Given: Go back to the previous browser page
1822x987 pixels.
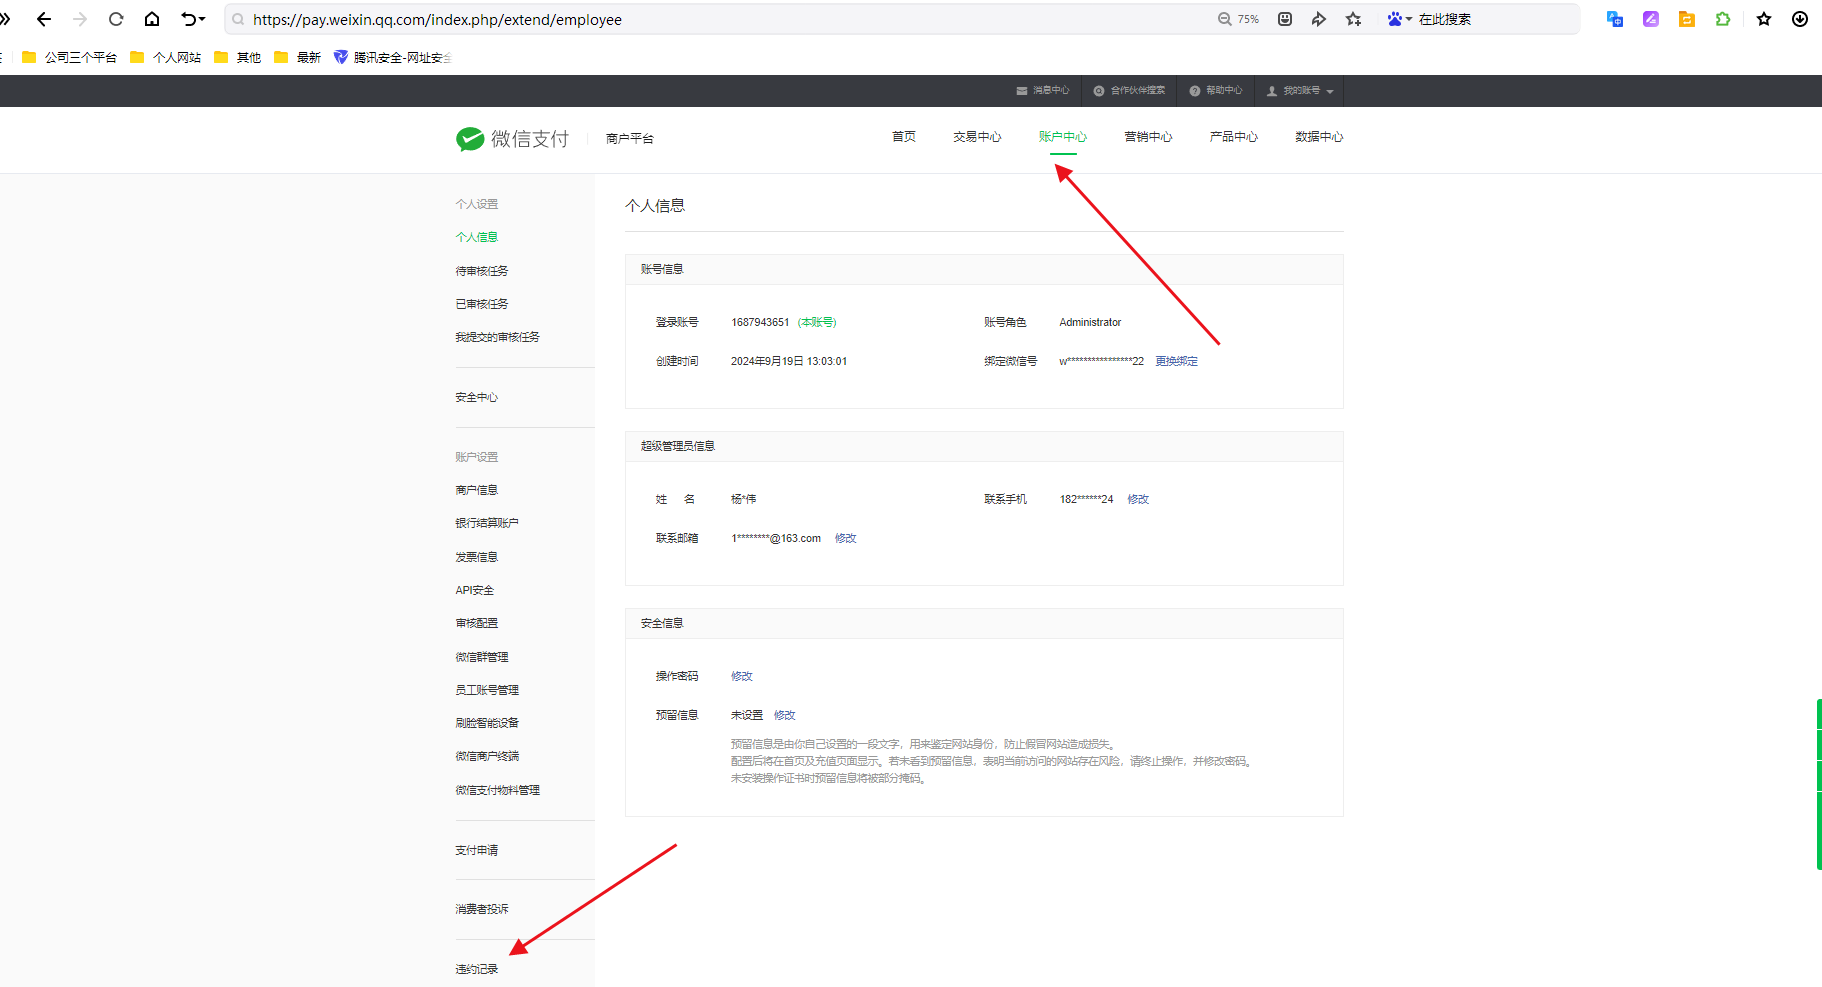Looking at the screenshot, I should (x=44, y=19).
